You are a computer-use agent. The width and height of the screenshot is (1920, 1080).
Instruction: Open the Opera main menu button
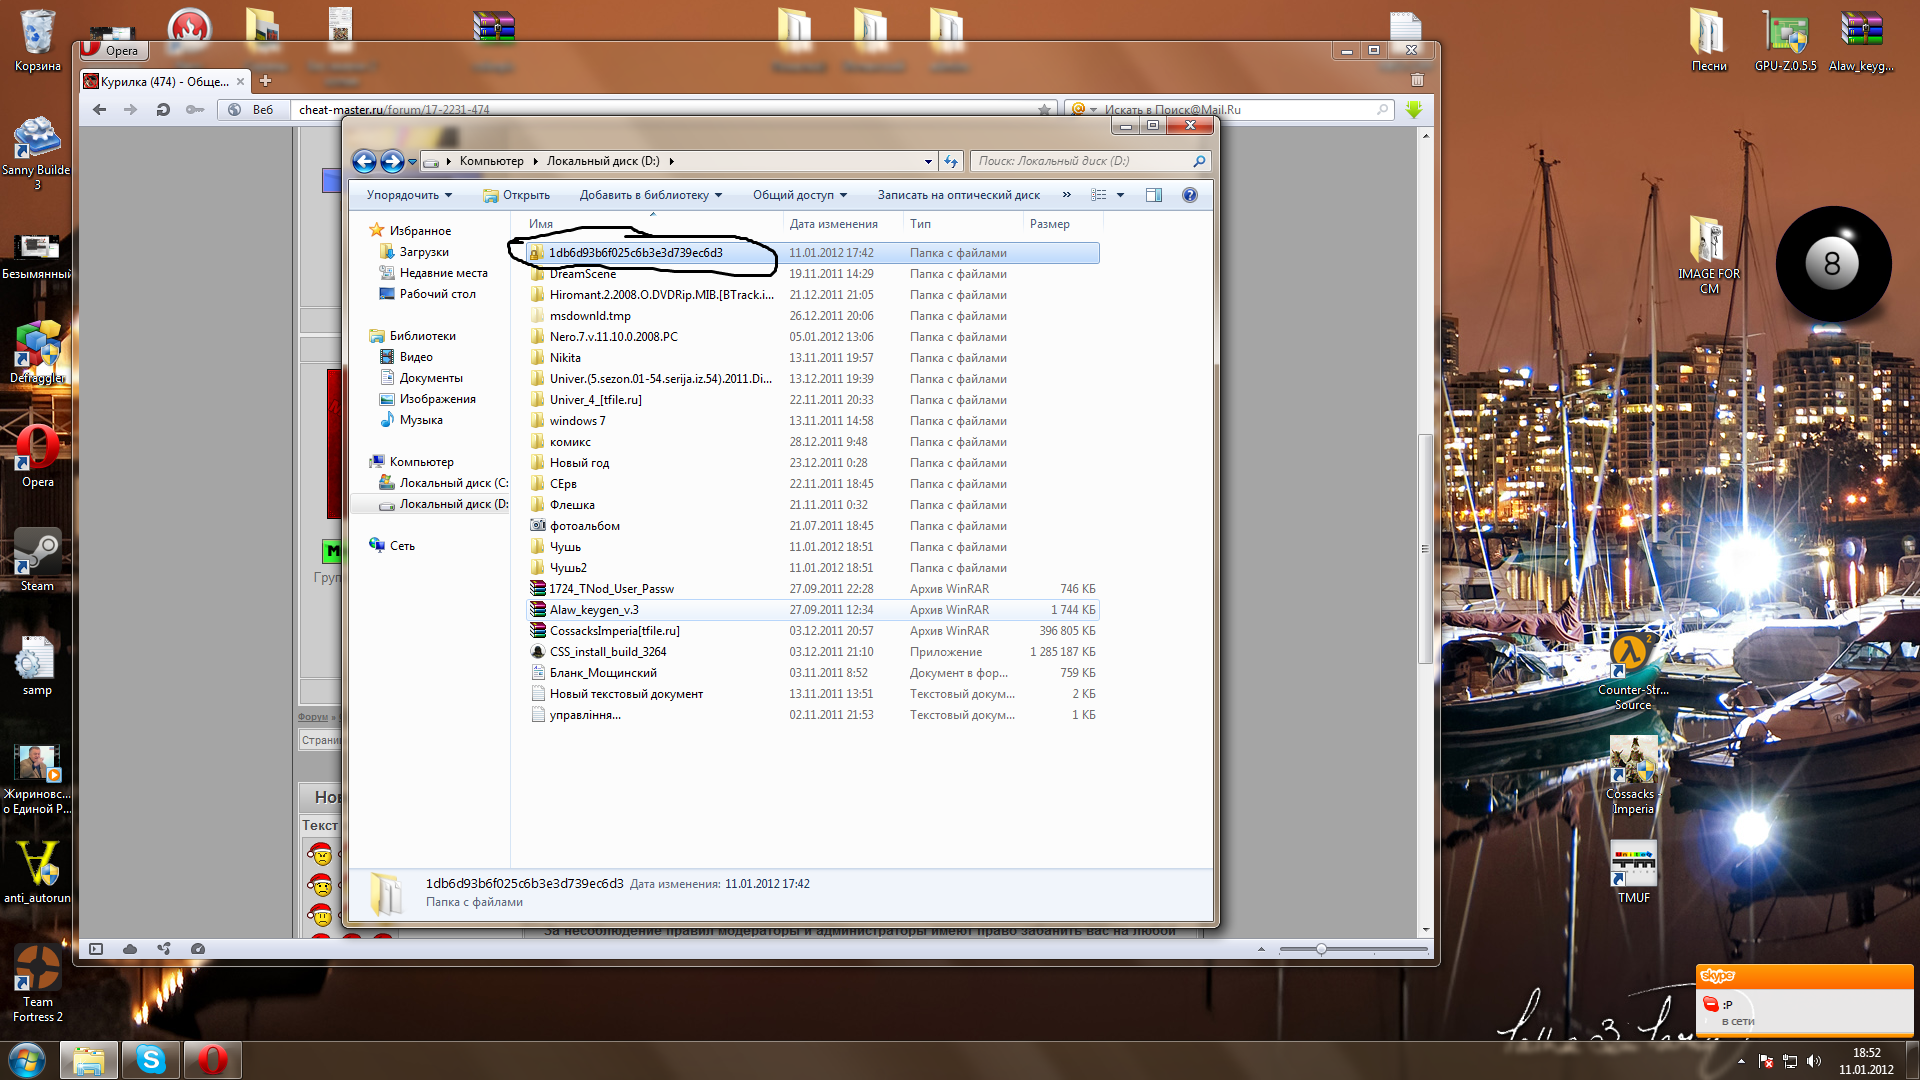tap(114, 50)
